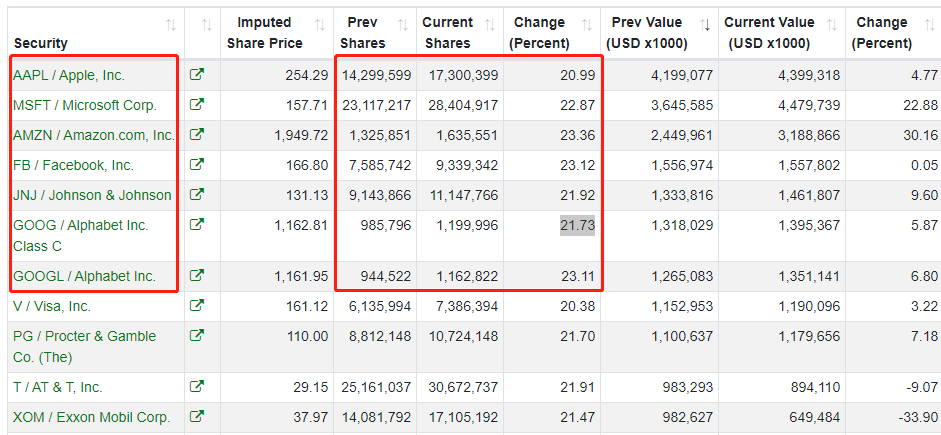Open AAPL / Apple, Inc. link
The width and height of the screenshot is (941, 435).
click(69, 75)
